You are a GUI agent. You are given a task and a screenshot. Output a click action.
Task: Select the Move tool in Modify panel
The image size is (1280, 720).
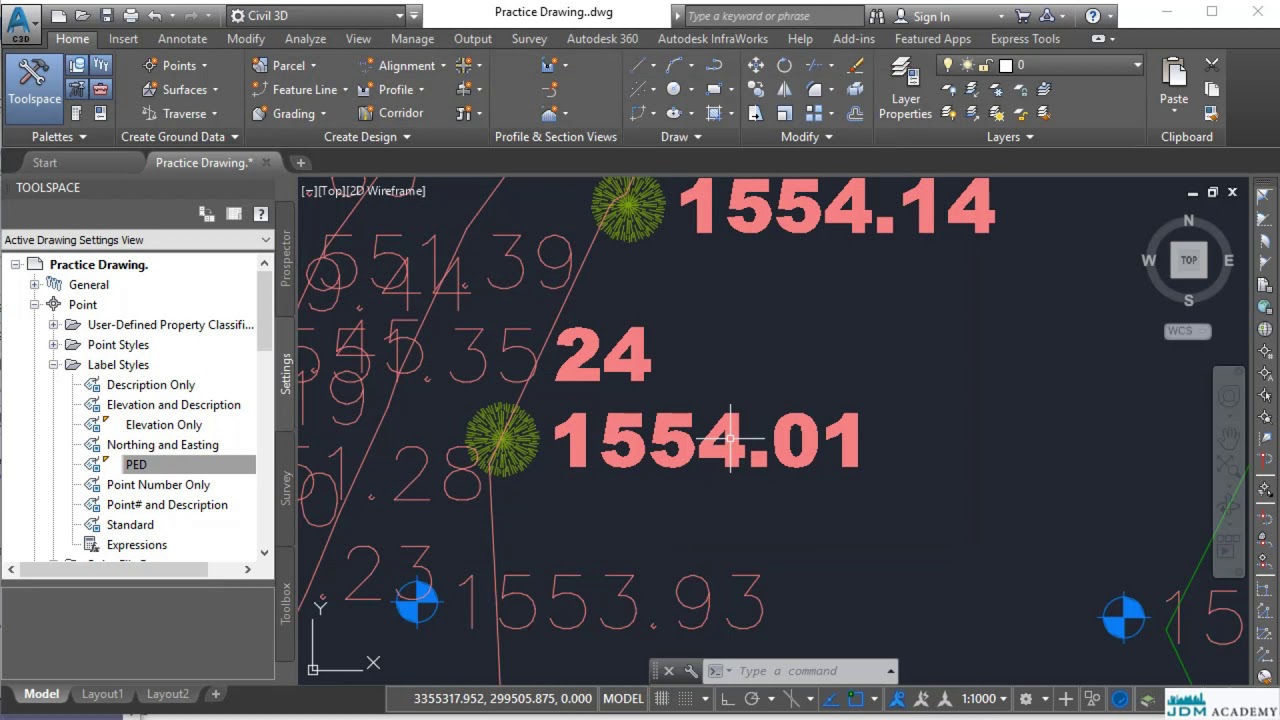tap(756, 65)
